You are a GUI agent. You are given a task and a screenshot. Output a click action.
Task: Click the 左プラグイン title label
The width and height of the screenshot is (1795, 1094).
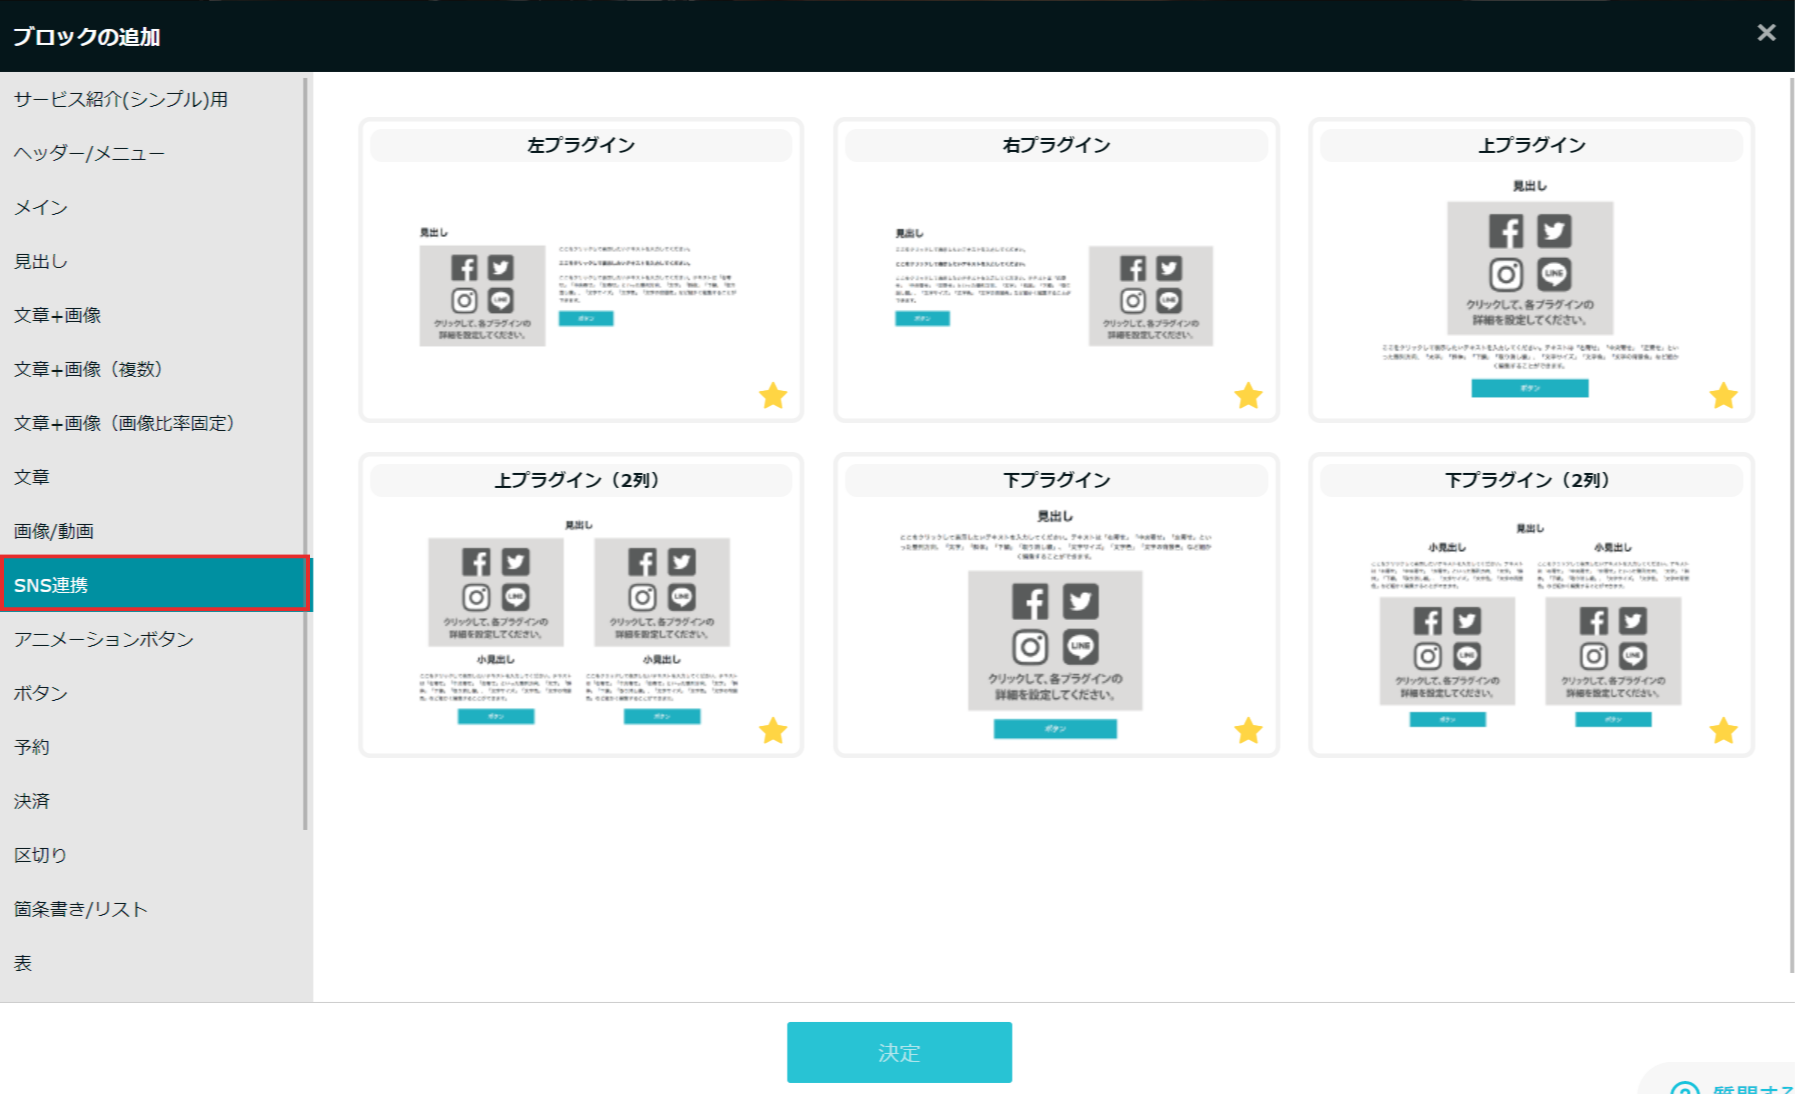click(581, 145)
